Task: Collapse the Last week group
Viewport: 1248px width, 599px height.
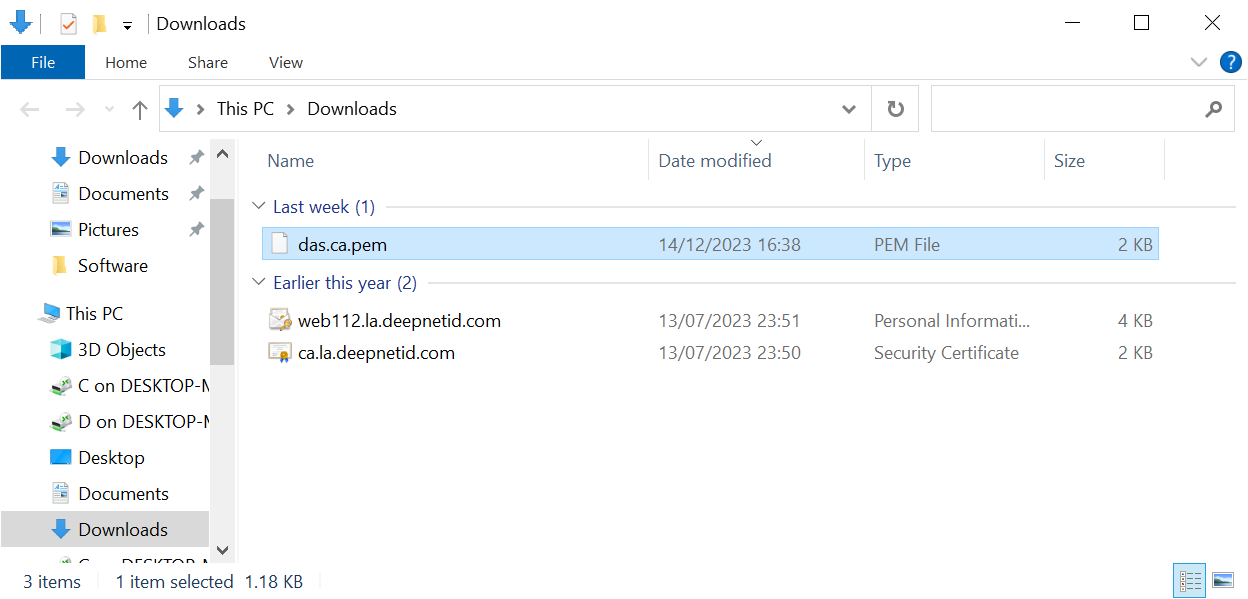Action: [x=260, y=207]
